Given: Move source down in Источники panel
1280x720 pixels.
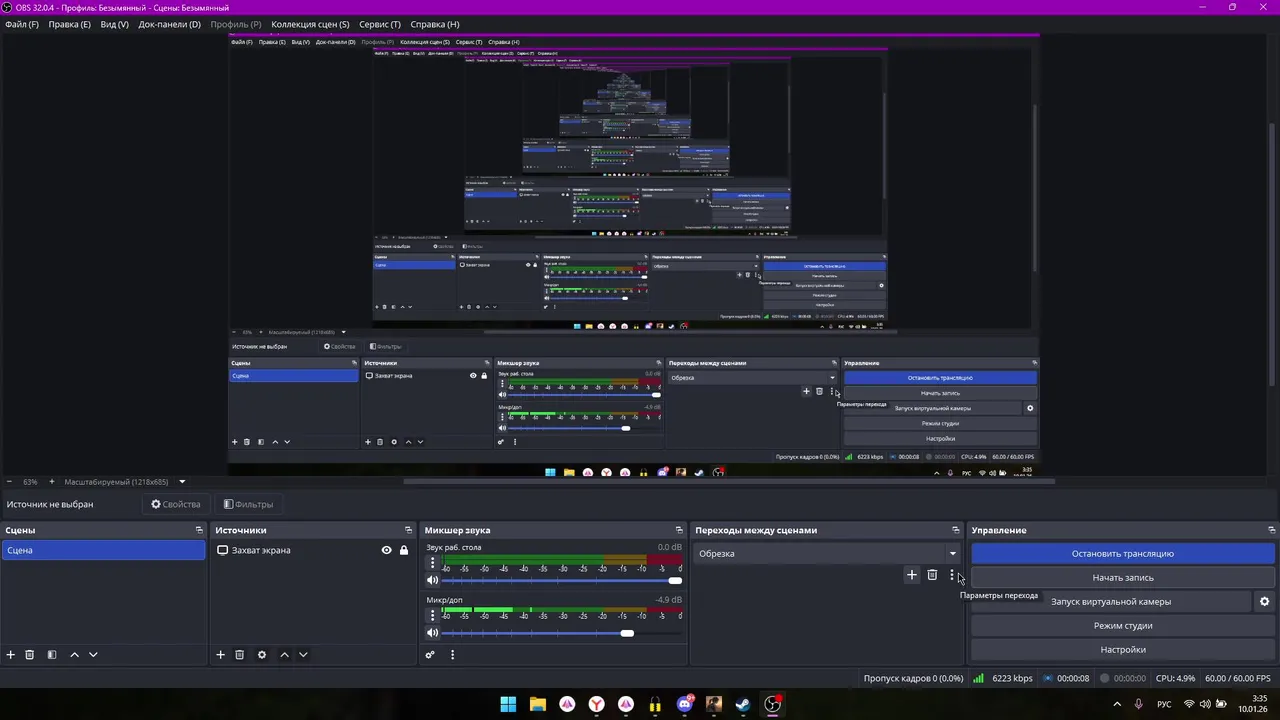Looking at the screenshot, I should click(x=303, y=655).
